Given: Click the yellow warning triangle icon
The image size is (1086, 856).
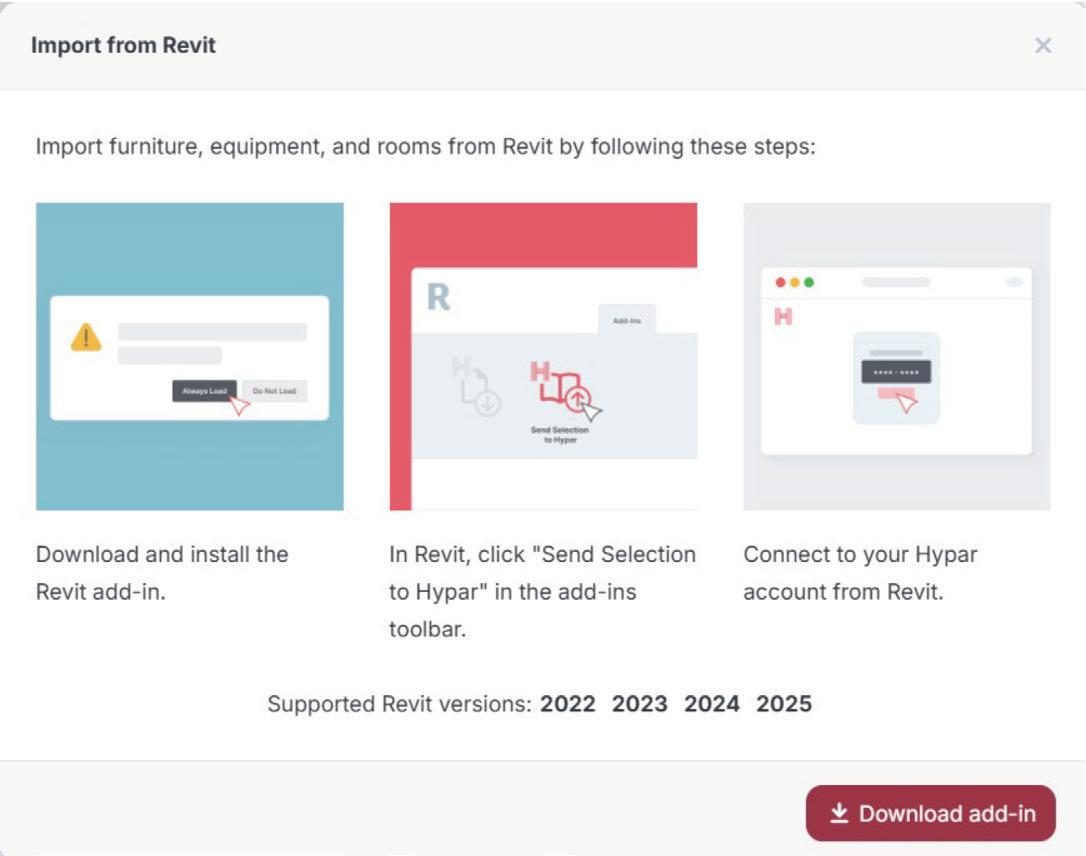Looking at the screenshot, I should pos(87,338).
